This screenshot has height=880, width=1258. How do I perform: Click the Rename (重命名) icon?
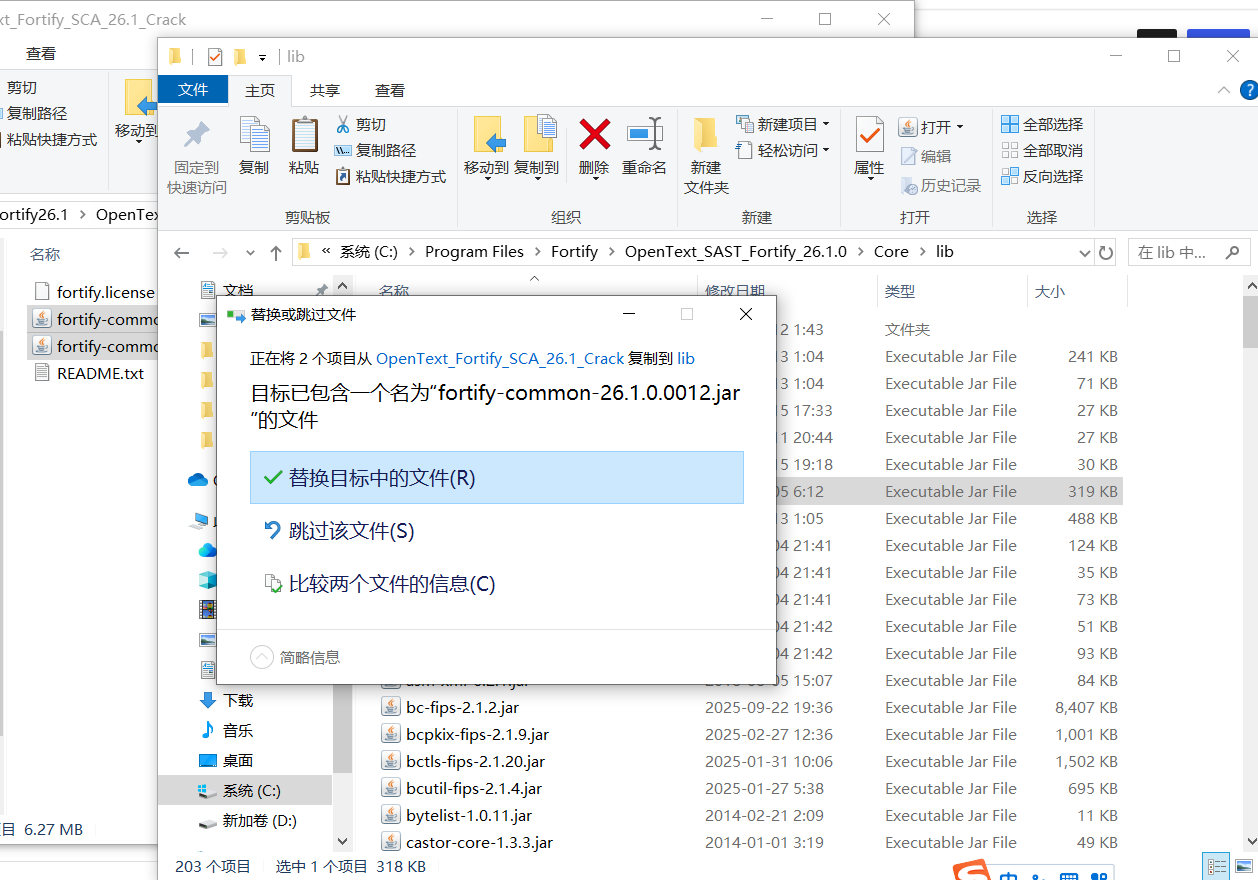pyautogui.click(x=644, y=133)
